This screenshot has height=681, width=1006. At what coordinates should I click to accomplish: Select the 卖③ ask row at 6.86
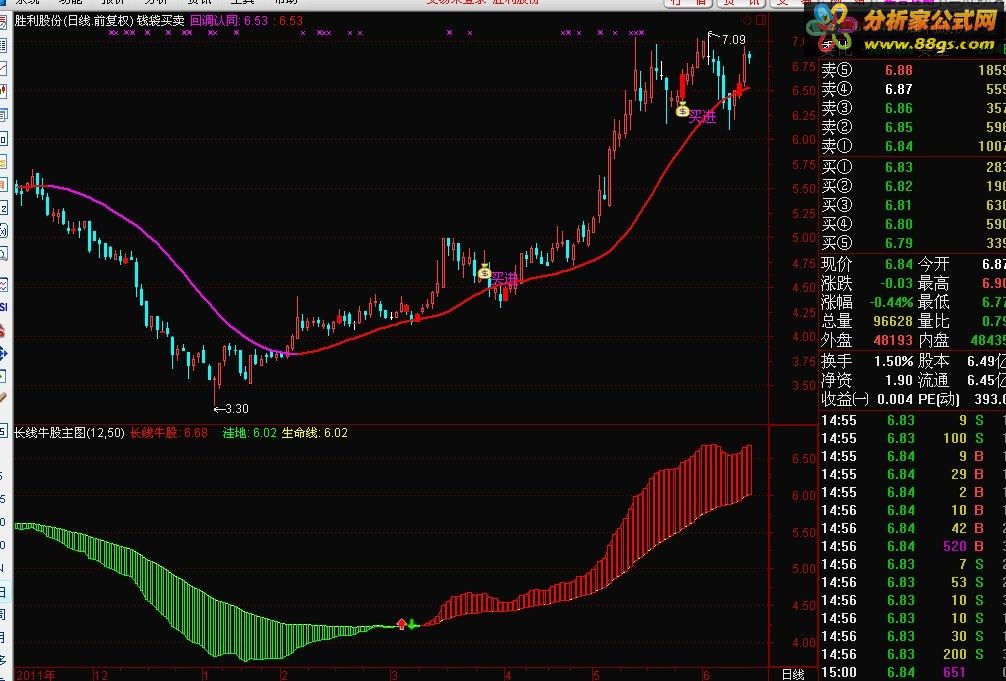coord(913,108)
